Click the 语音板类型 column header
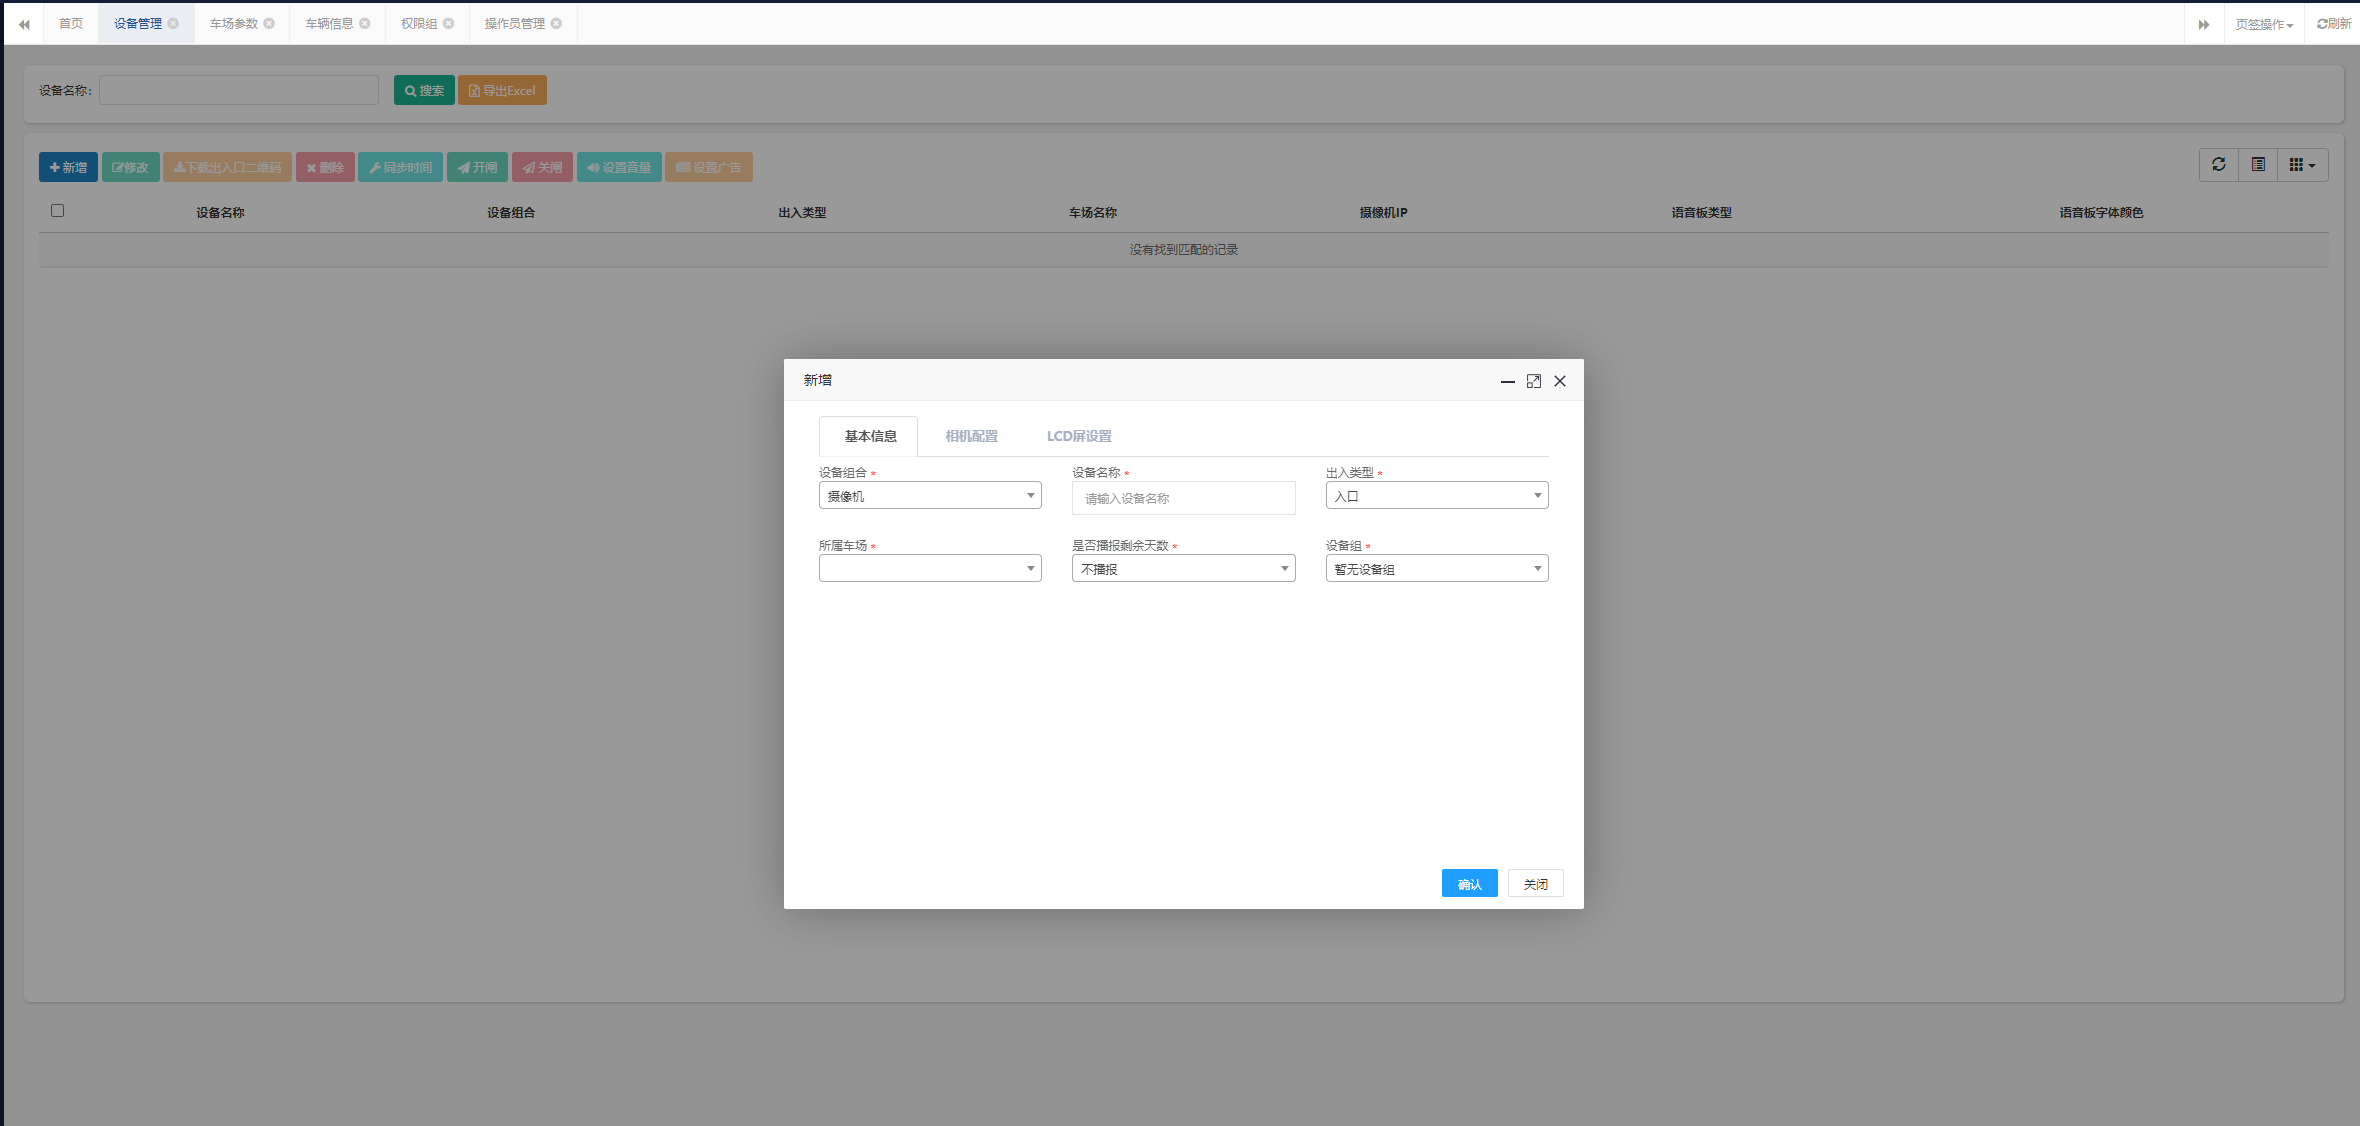This screenshot has width=2360, height=1126. tap(1702, 212)
